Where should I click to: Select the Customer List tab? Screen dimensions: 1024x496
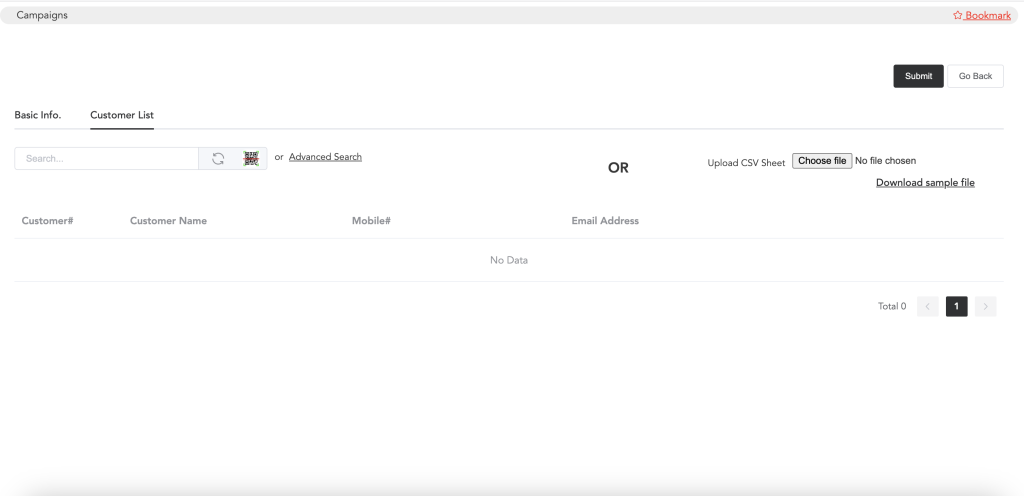click(122, 115)
